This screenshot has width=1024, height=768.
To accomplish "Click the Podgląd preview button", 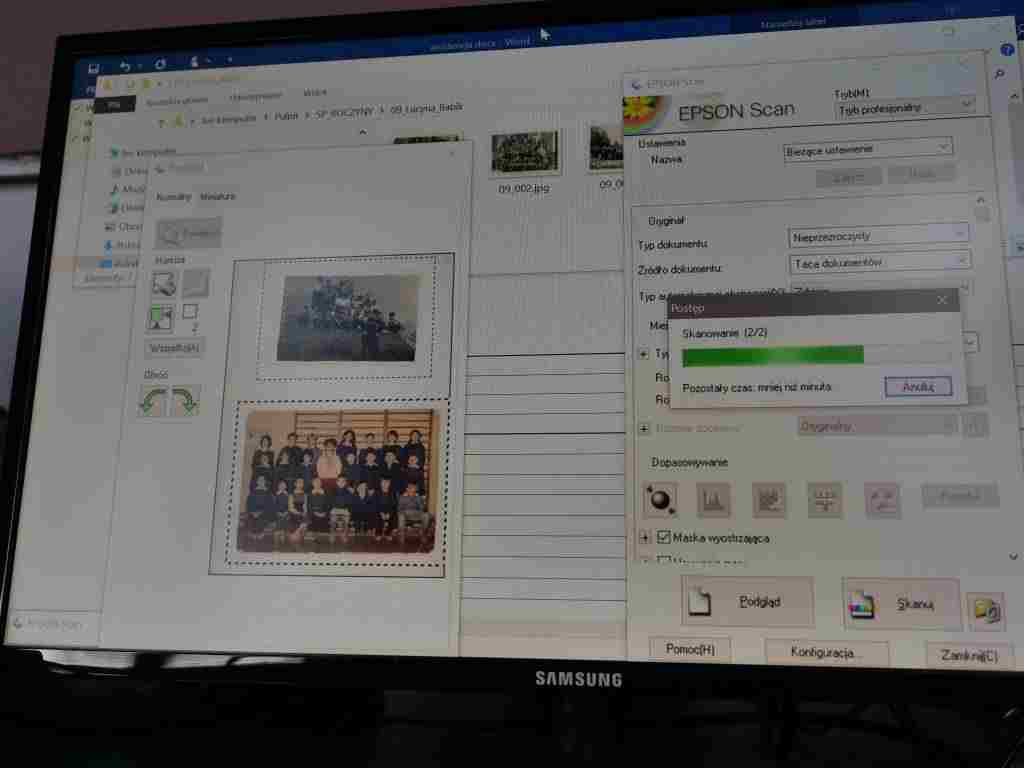I will coord(747,601).
